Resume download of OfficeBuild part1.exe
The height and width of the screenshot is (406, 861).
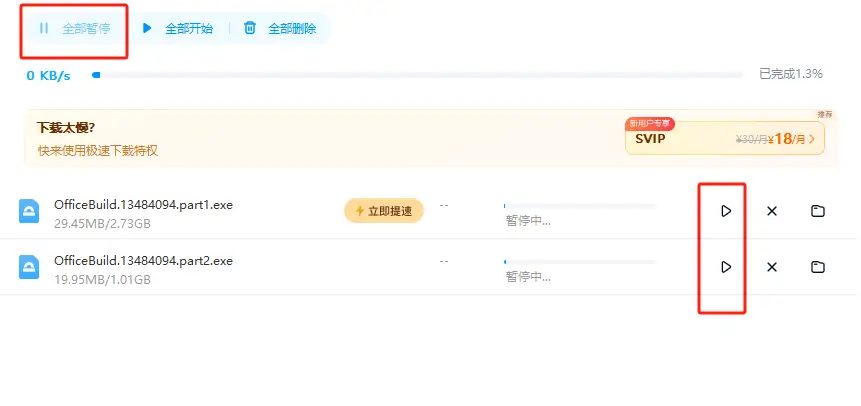click(x=726, y=211)
